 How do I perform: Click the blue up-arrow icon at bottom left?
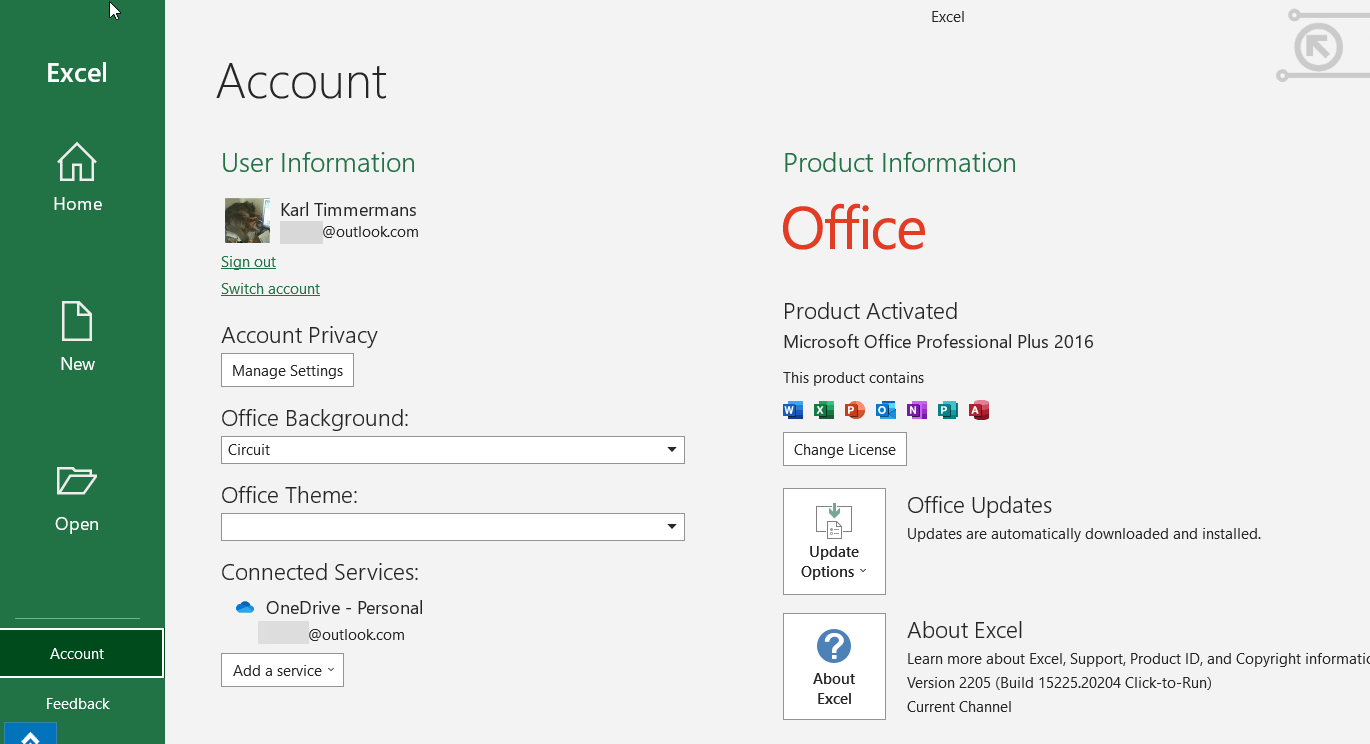[30, 735]
